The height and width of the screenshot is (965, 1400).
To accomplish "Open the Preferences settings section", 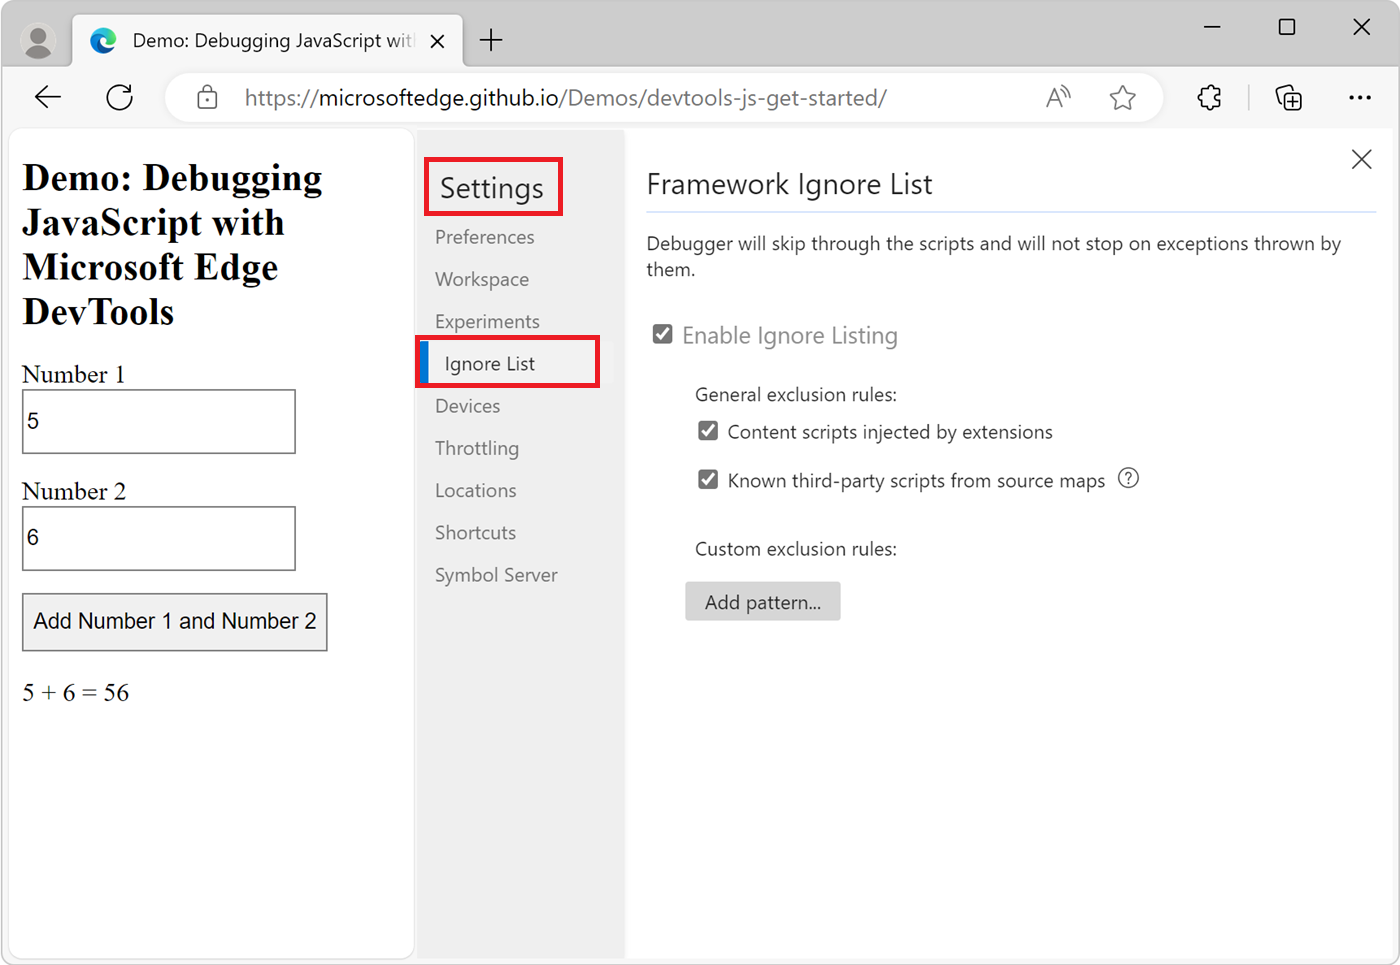I will [x=484, y=237].
